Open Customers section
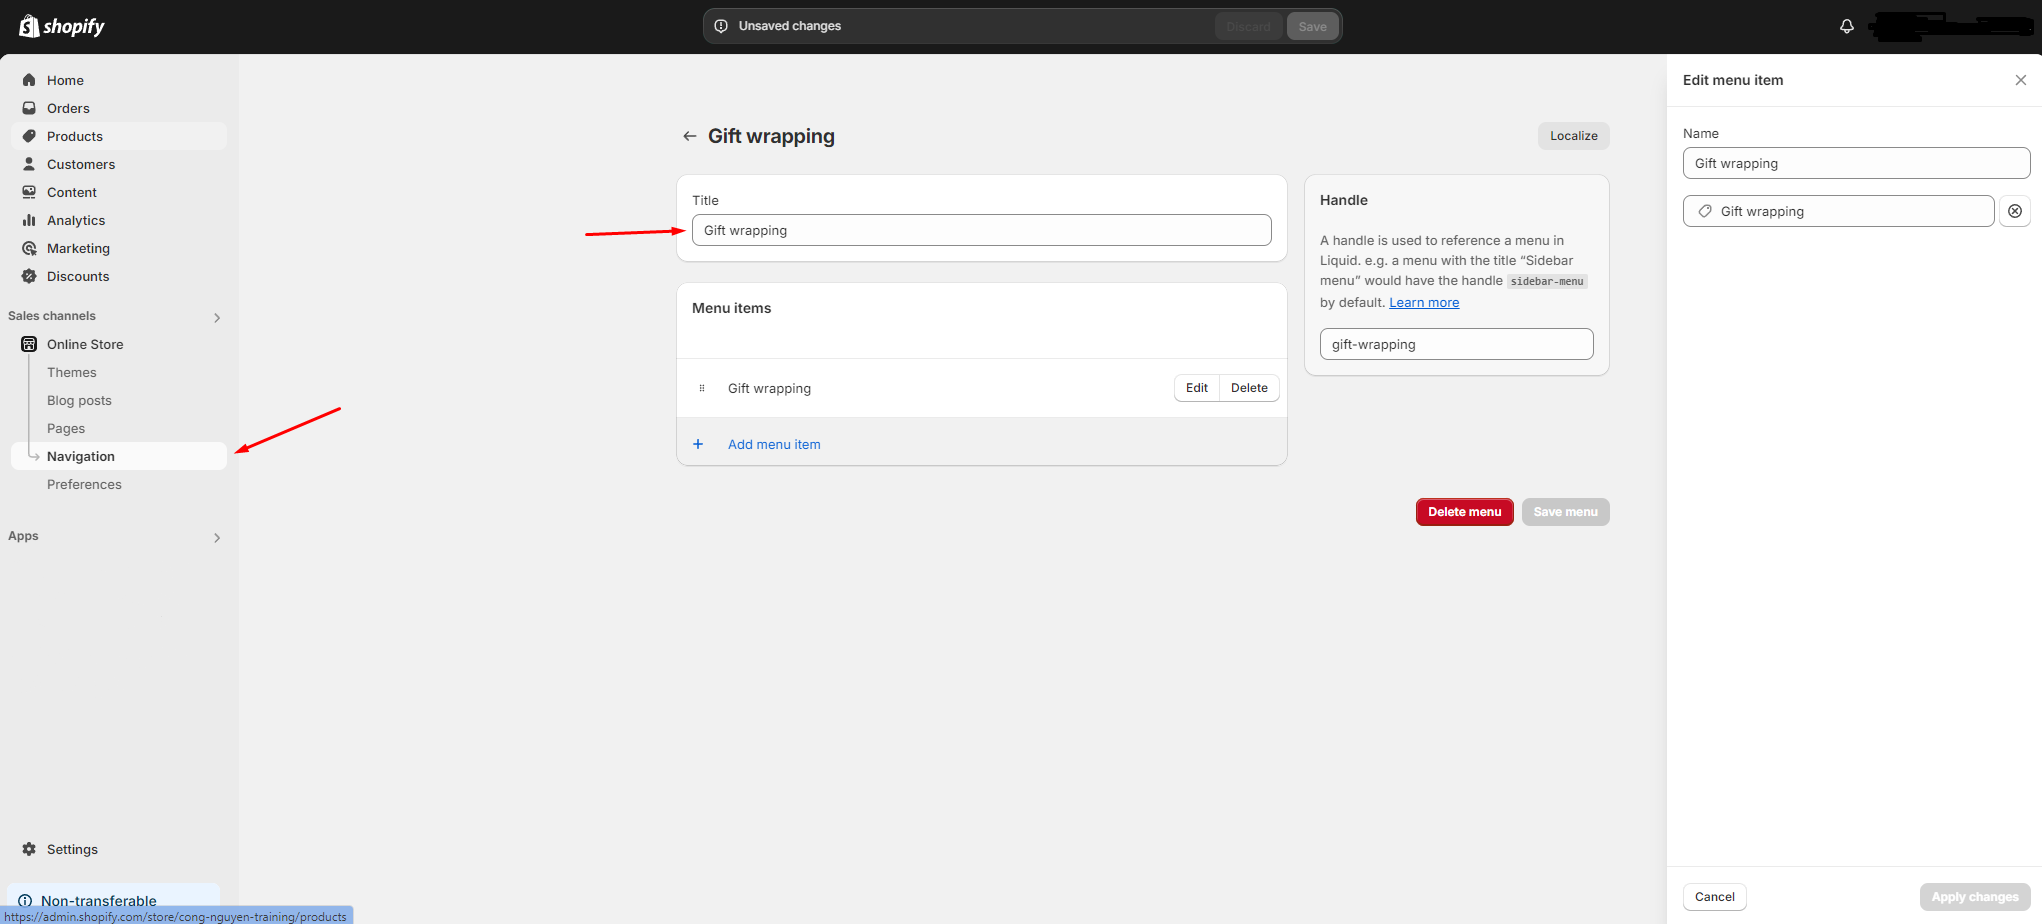 point(118,164)
